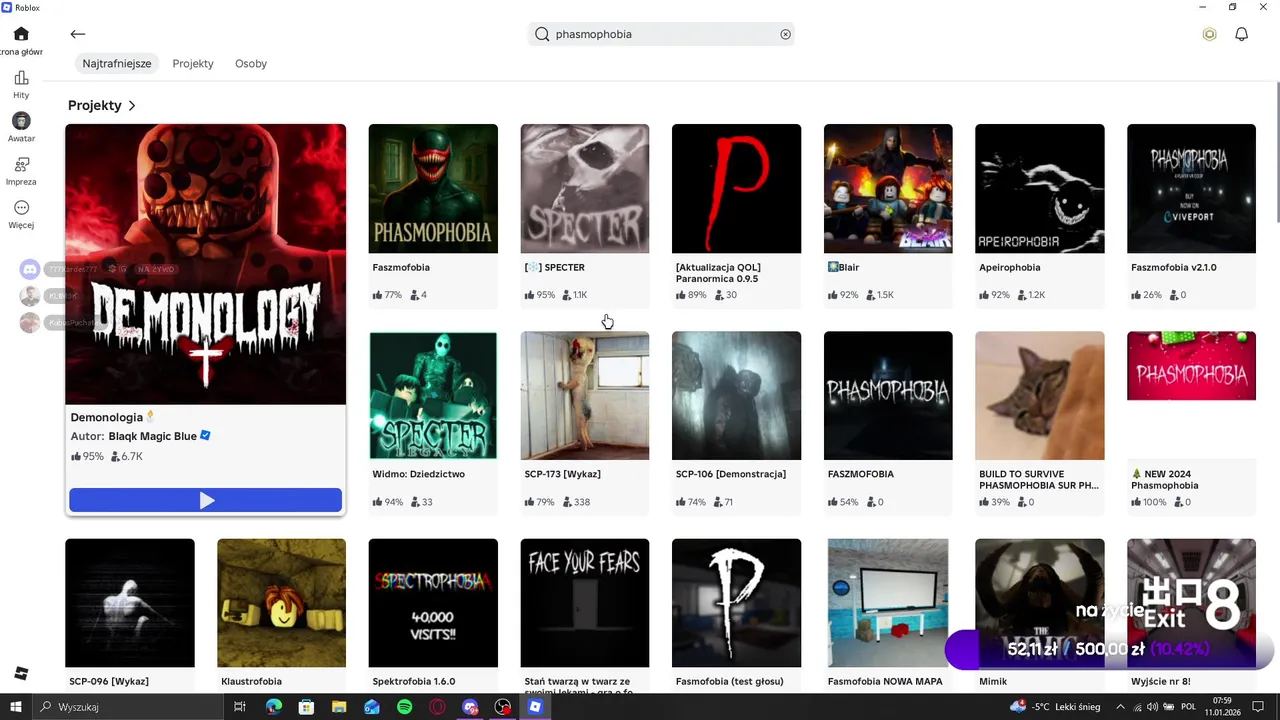Open Microsoft Store from taskbar
1280x720 pixels.
(x=306, y=707)
